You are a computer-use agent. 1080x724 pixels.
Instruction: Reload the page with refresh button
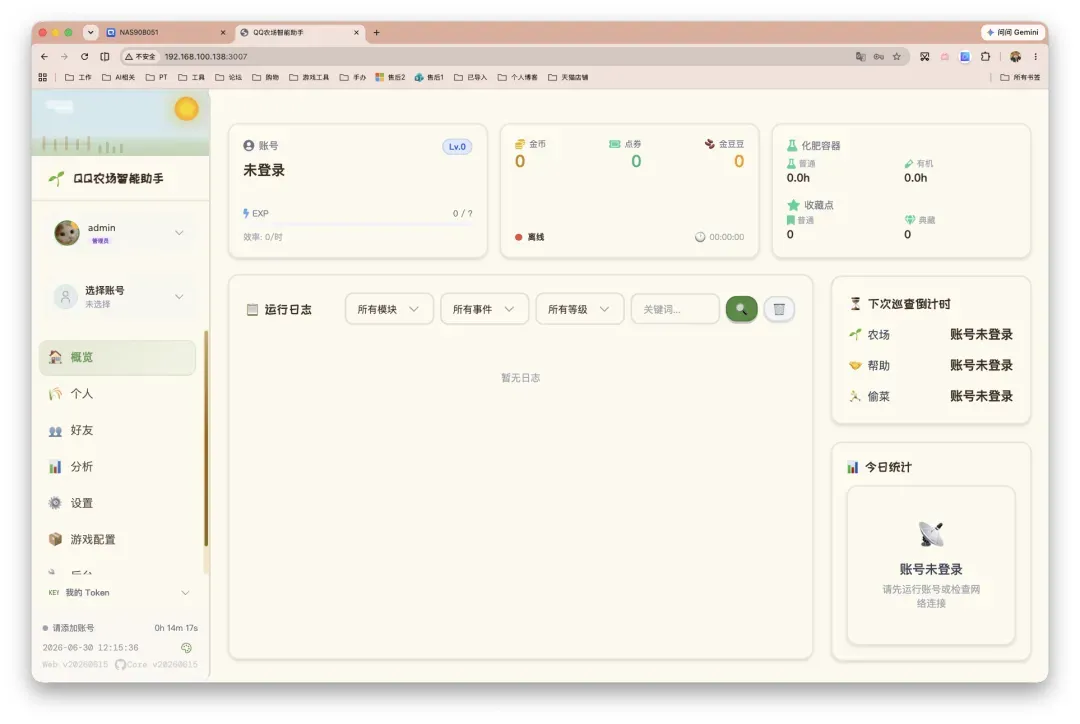84,56
